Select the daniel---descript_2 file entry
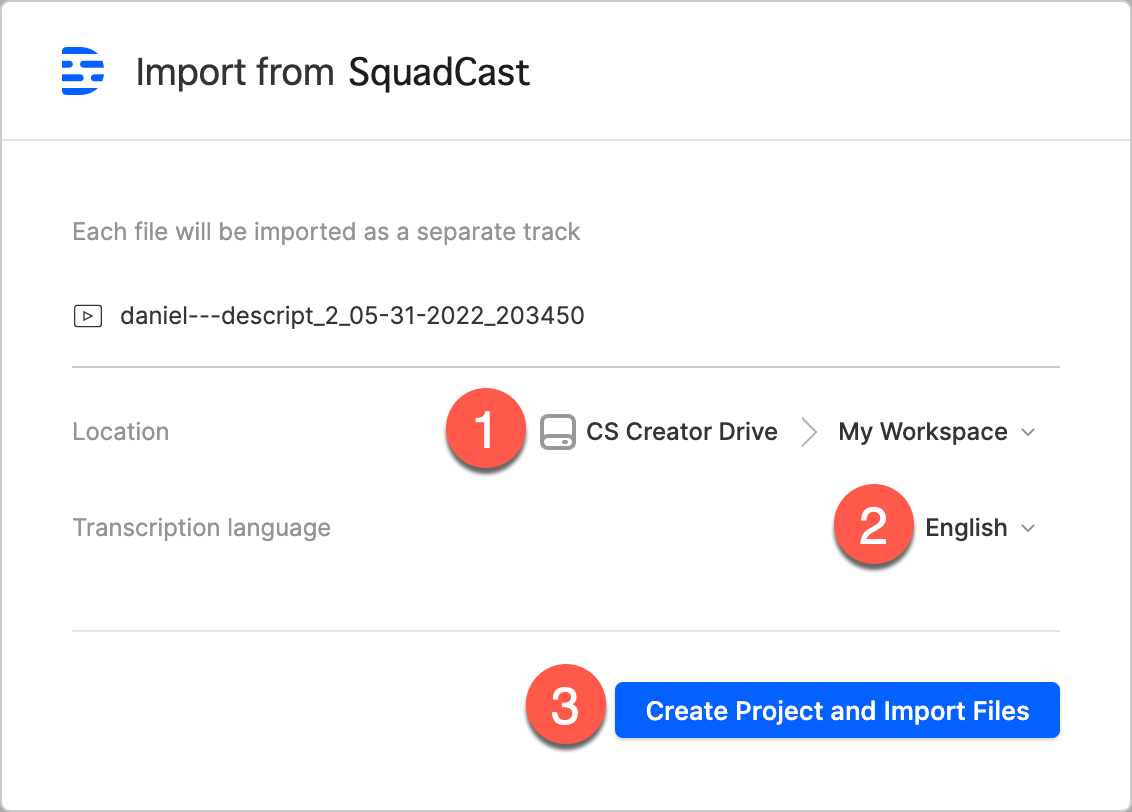The image size is (1132, 812). click(352, 316)
